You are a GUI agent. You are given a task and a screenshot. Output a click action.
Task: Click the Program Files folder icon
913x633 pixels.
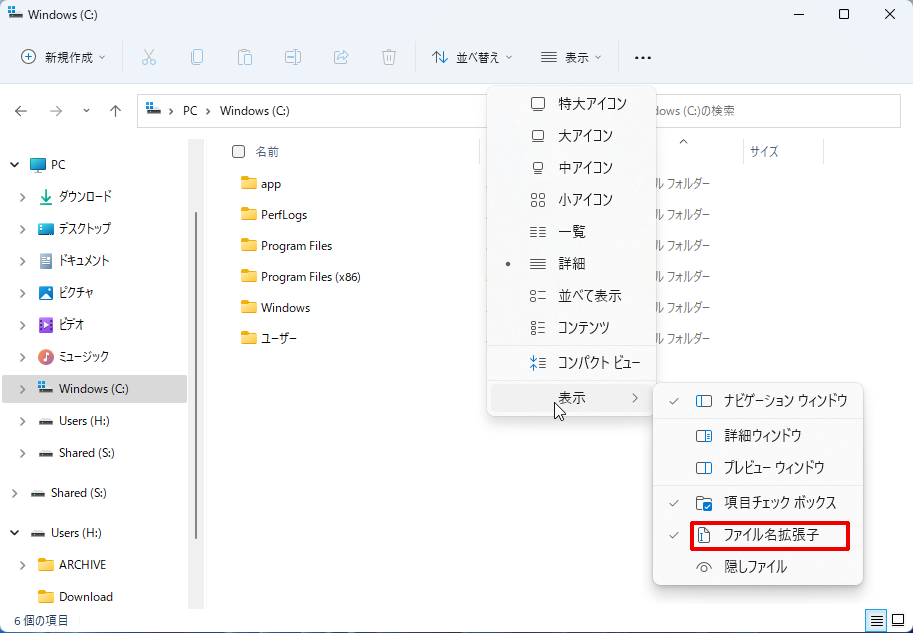point(249,245)
